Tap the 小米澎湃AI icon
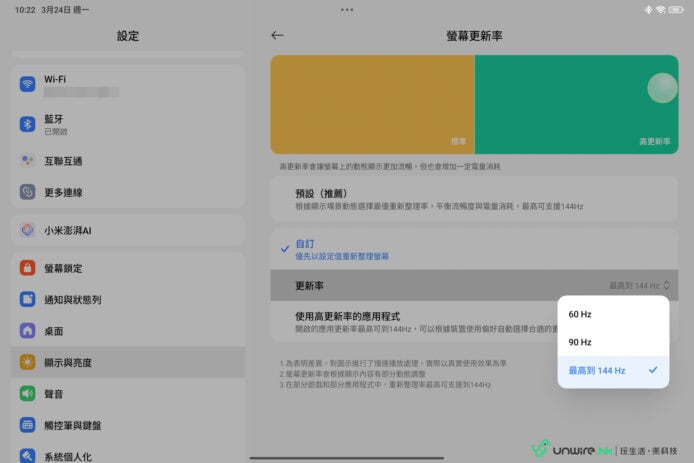 [x=28, y=230]
